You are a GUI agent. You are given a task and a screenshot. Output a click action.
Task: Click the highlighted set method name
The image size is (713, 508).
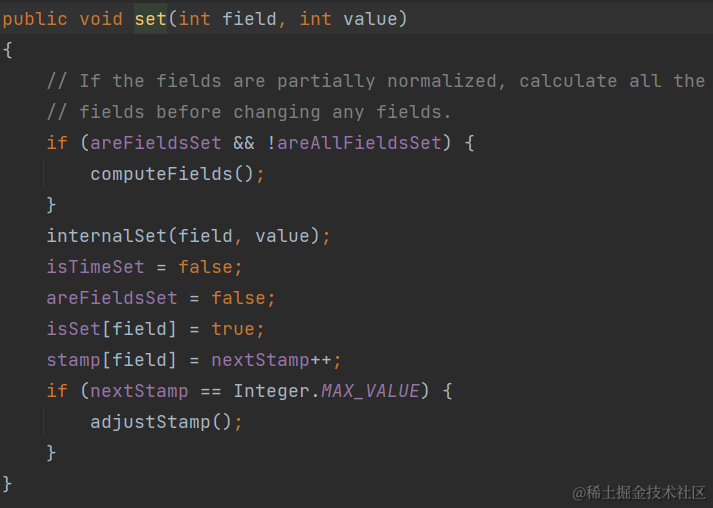click(x=150, y=19)
